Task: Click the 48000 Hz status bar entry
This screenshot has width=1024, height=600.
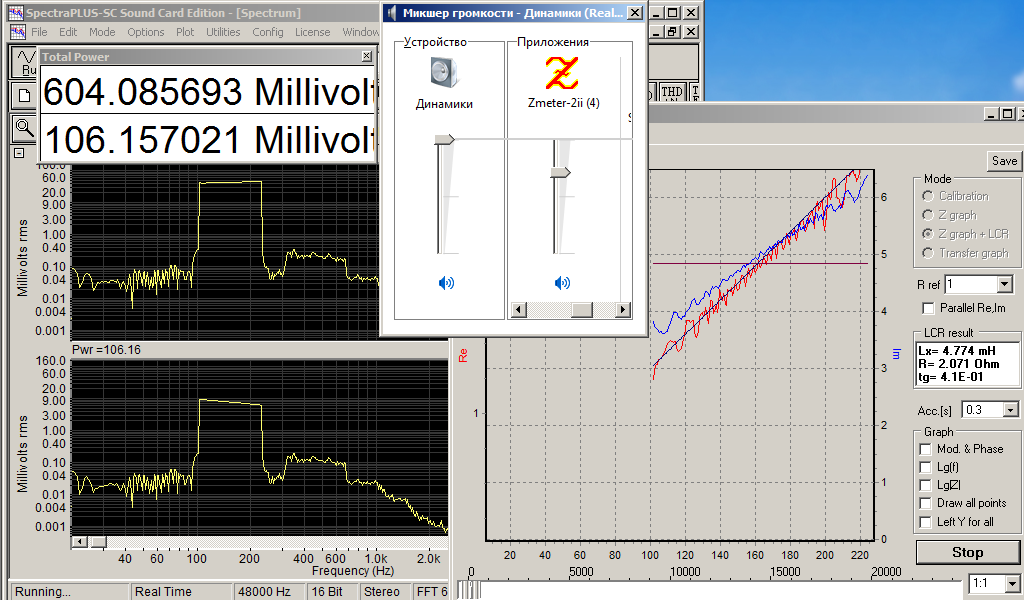Action: [x=269, y=592]
